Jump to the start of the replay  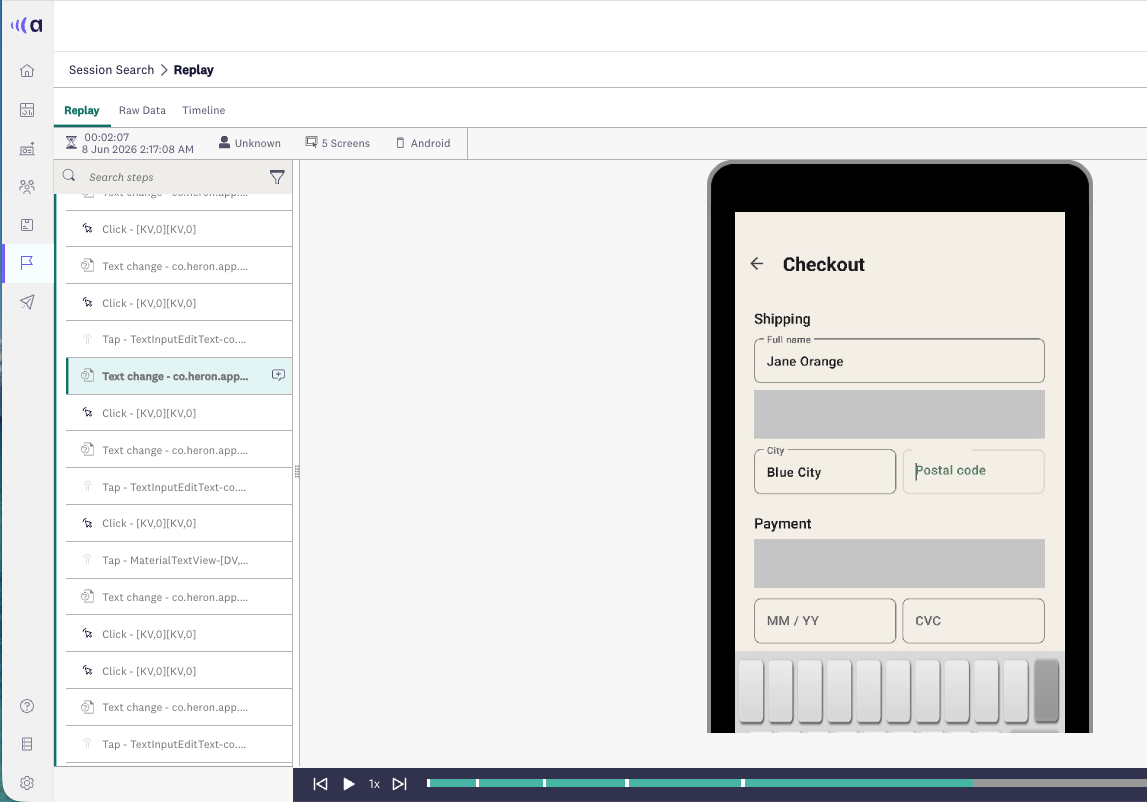click(320, 784)
